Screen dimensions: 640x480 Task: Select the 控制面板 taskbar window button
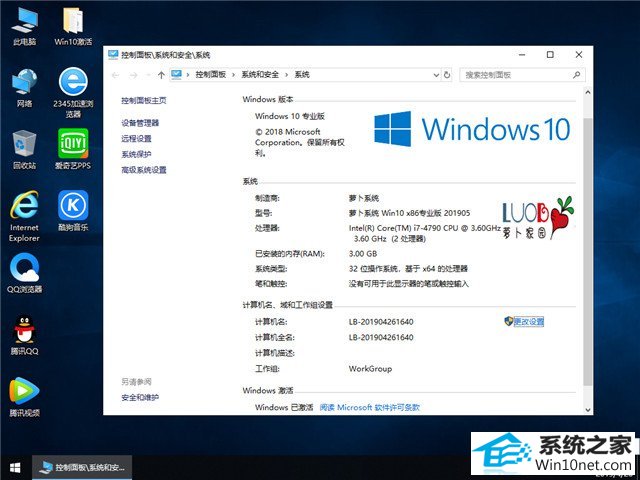point(82,468)
